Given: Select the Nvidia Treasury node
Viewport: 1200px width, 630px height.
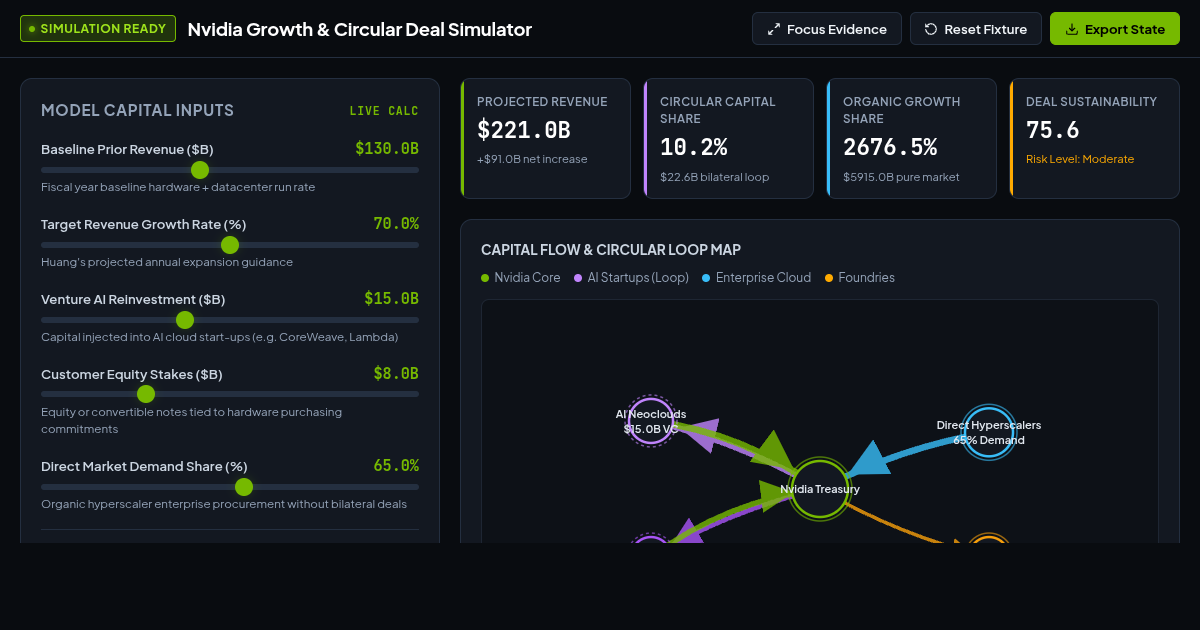Looking at the screenshot, I should [819, 489].
